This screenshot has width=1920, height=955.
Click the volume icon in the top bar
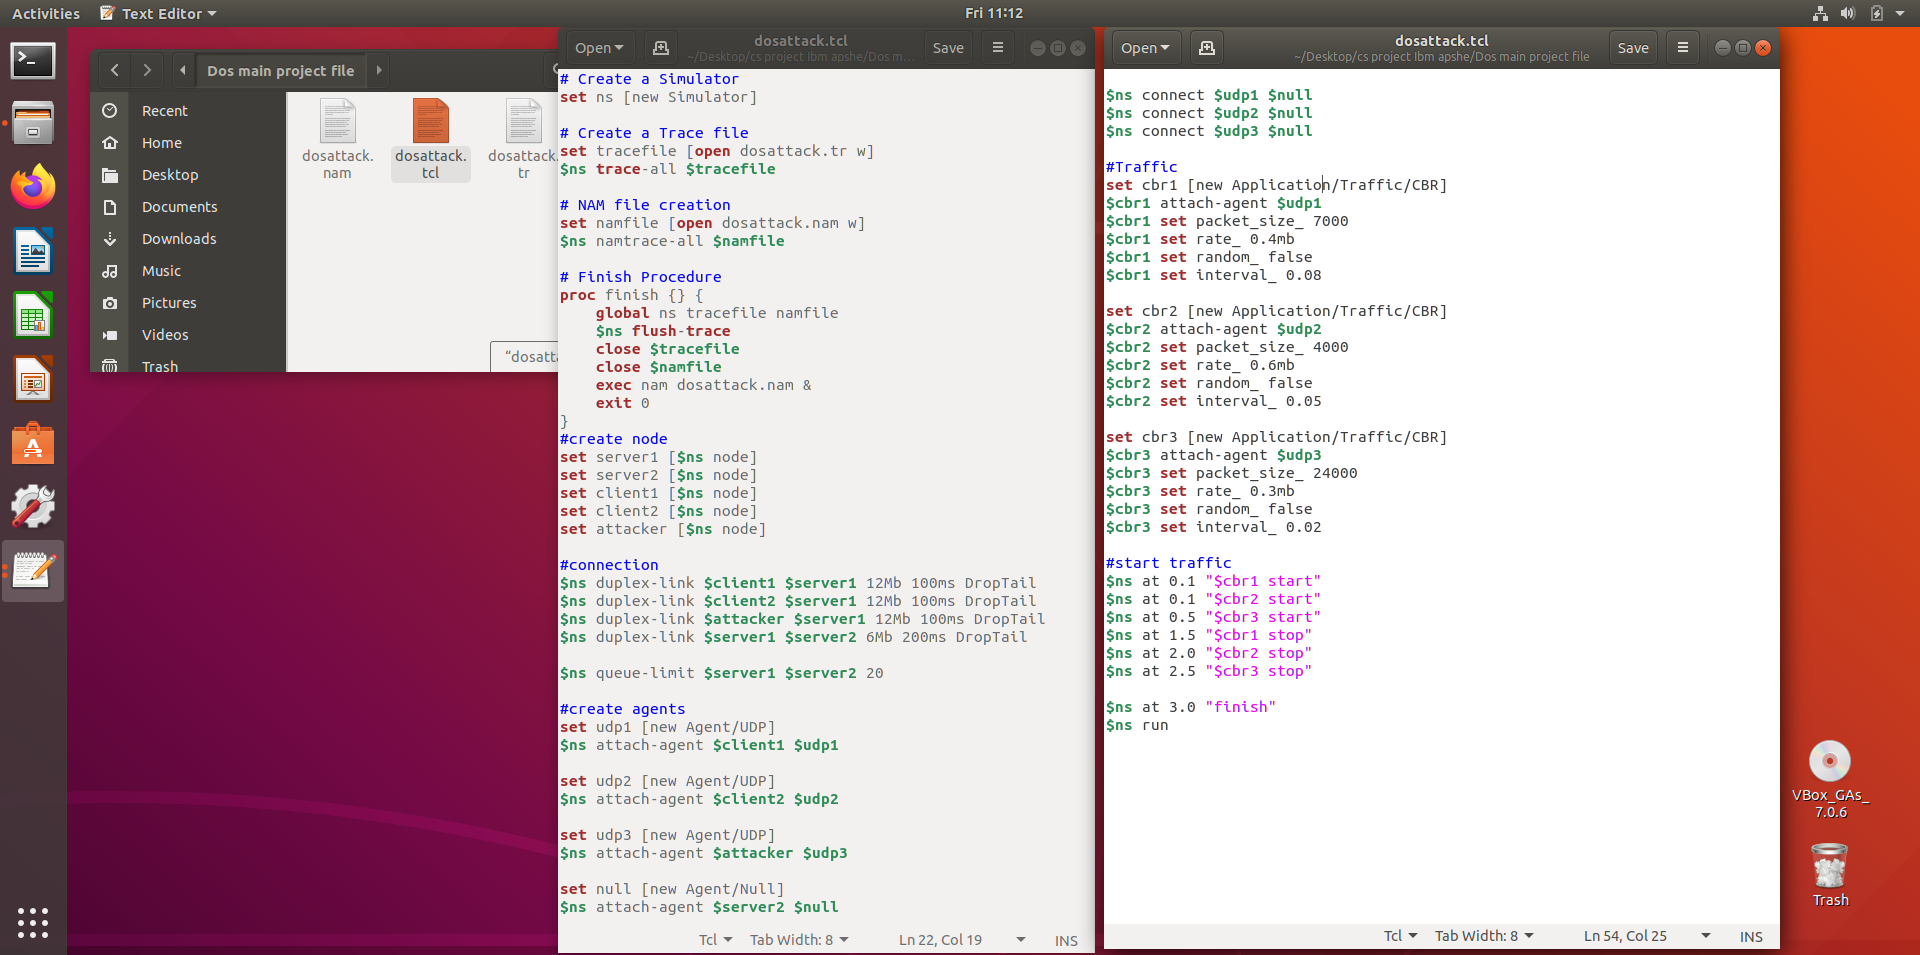tap(1847, 13)
